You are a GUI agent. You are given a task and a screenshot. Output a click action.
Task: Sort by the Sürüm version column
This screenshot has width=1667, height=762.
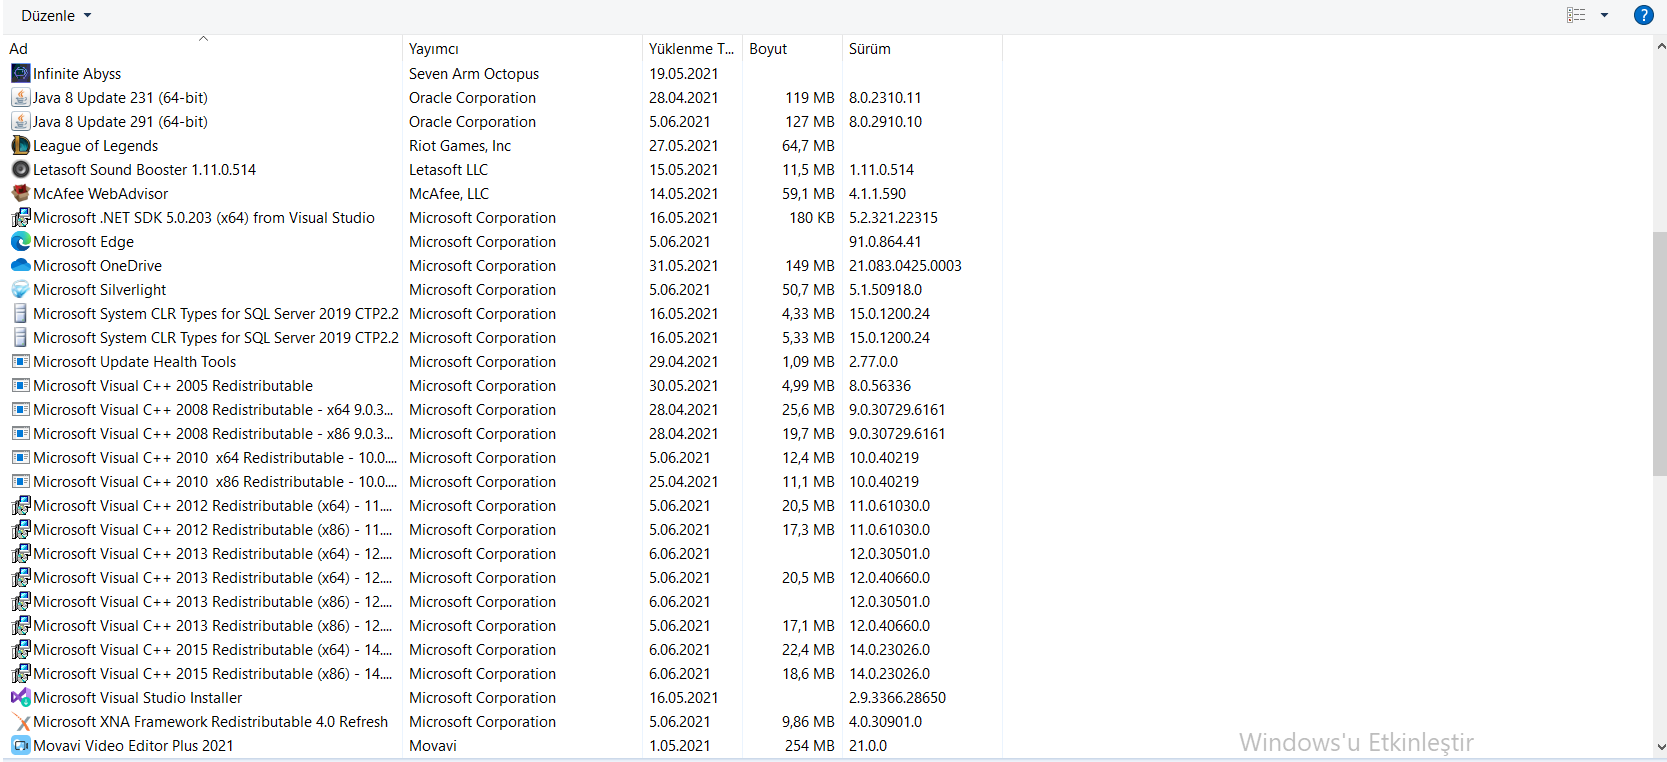tap(922, 48)
